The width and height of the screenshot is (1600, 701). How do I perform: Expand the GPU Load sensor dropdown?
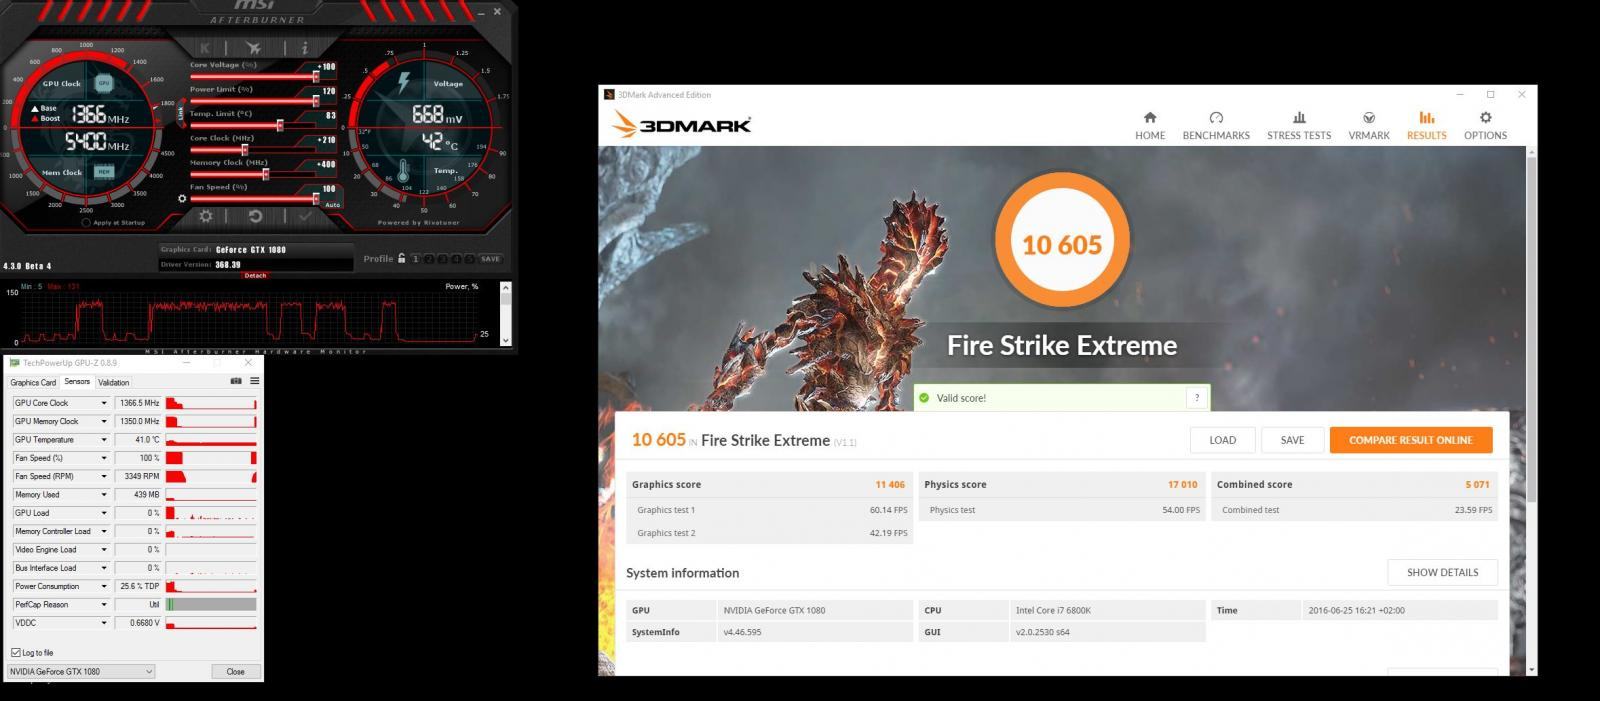point(104,513)
